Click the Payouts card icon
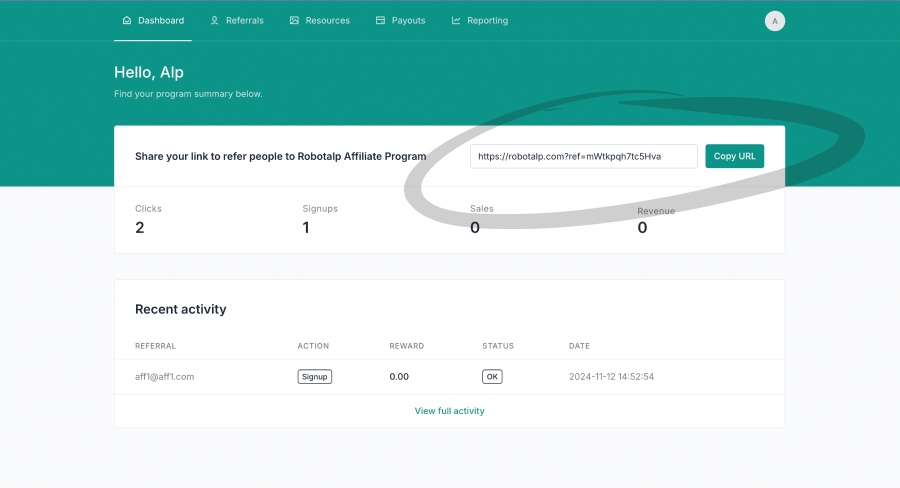Screen dimensions: 900x488 (380, 20)
